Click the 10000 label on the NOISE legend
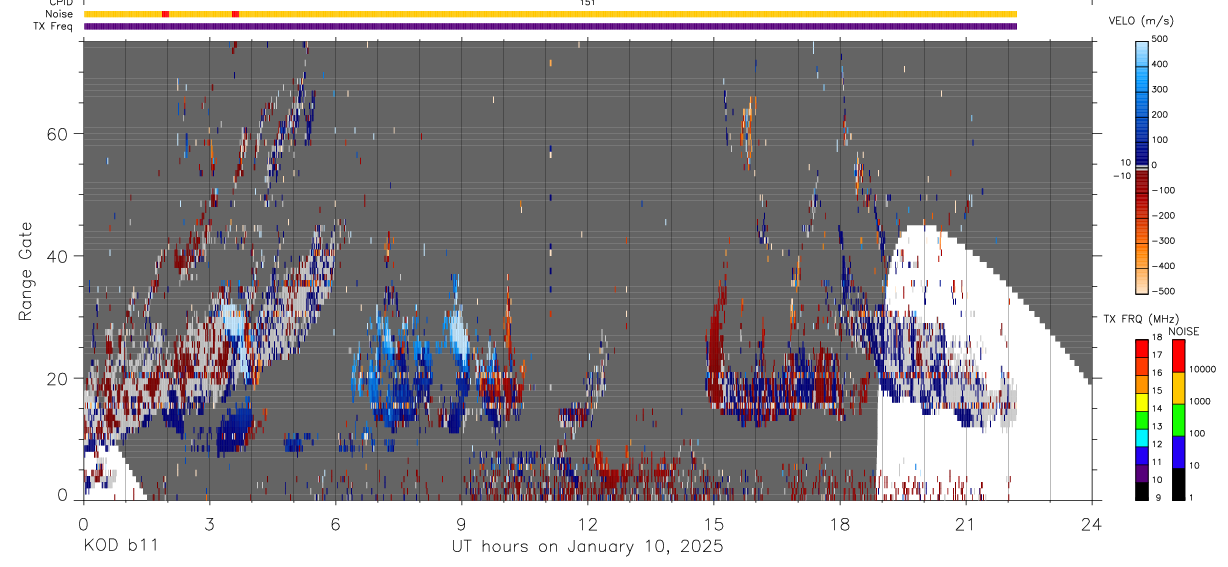The height and width of the screenshot is (567, 1228). click(x=1203, y=369)
